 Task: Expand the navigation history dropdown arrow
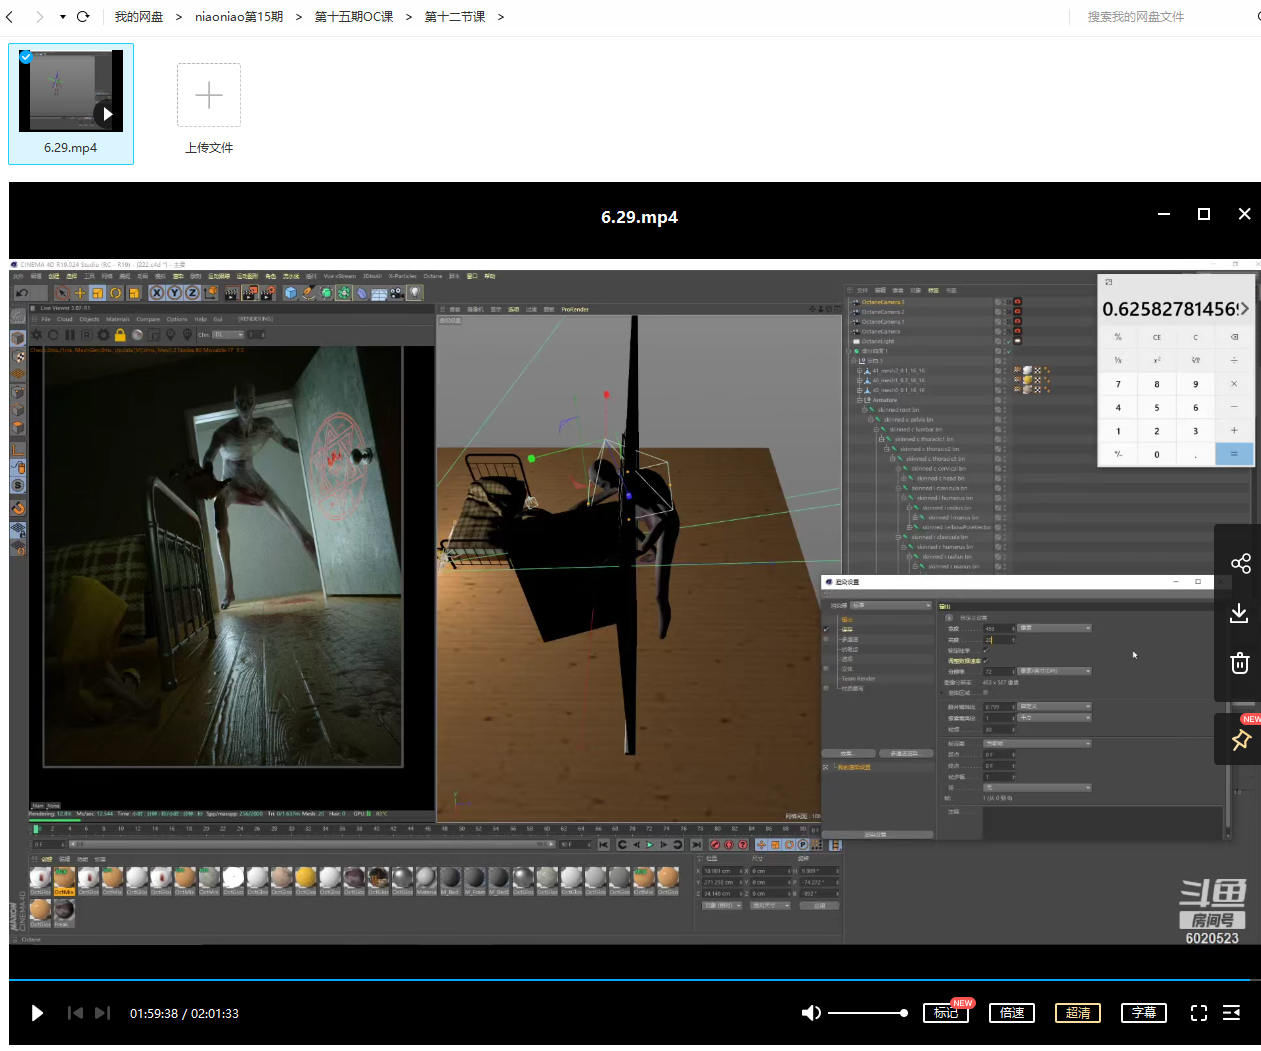click(62, 17)
